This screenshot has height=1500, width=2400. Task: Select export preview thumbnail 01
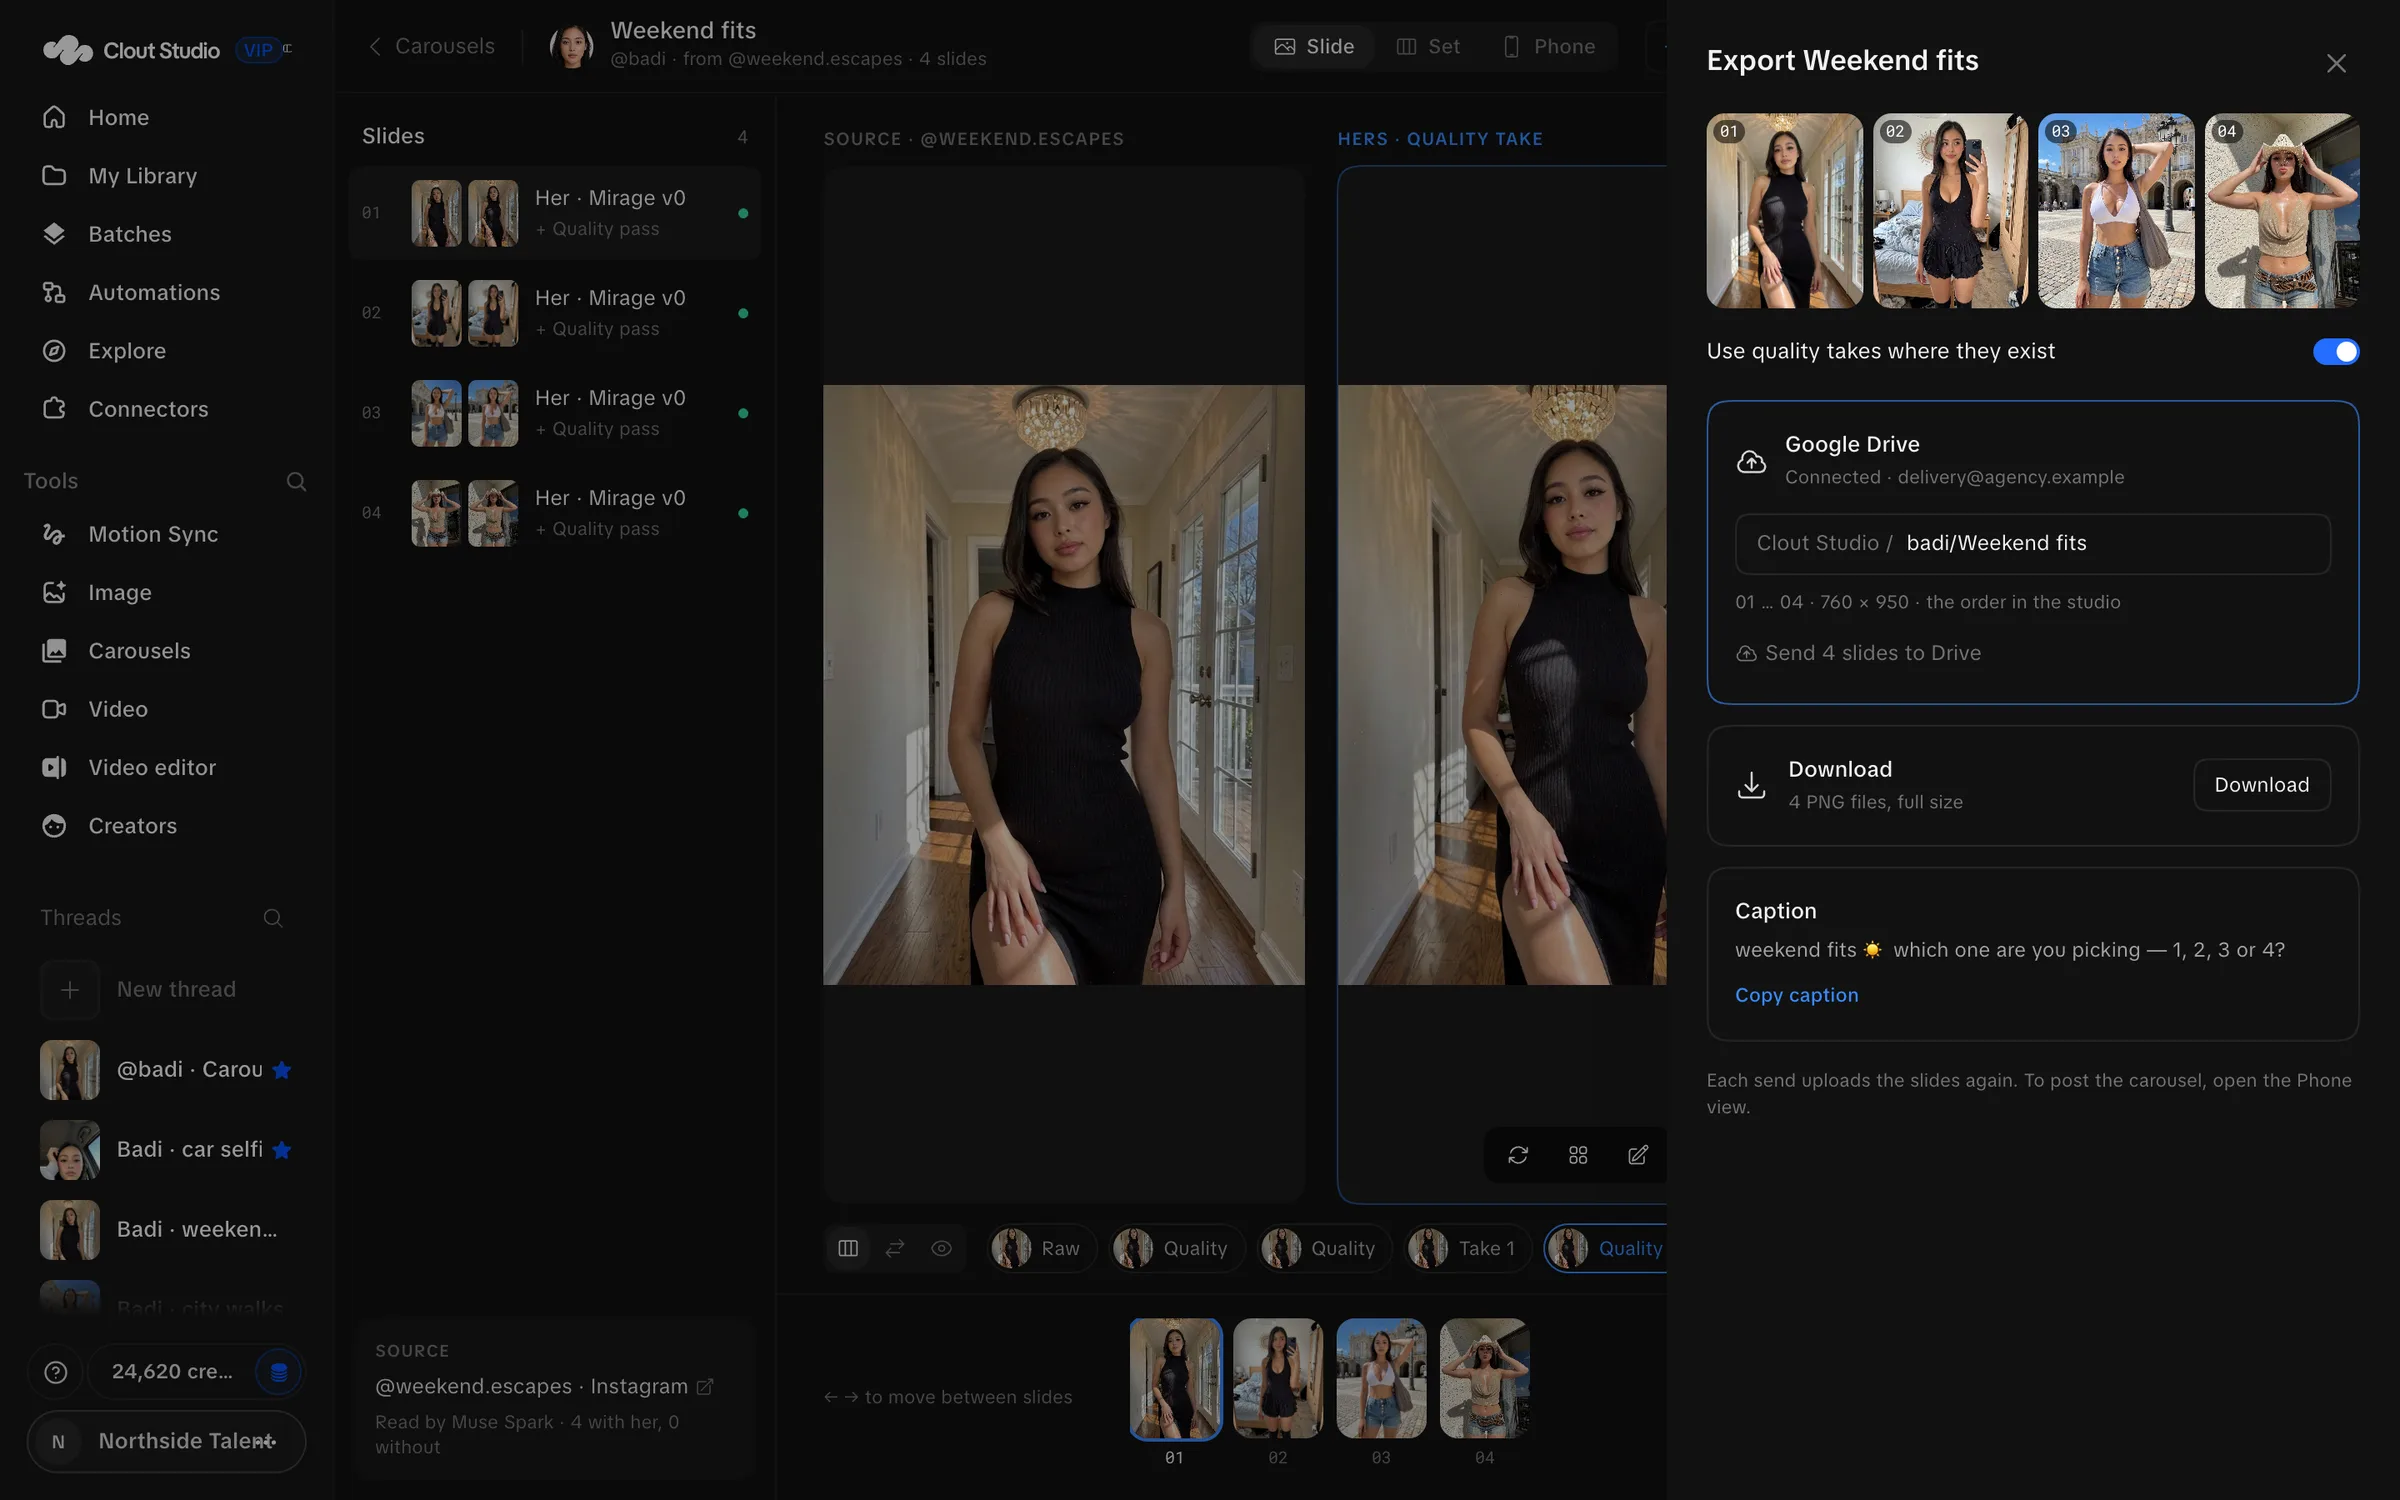pyautogui.click(x=1784, y=210)
